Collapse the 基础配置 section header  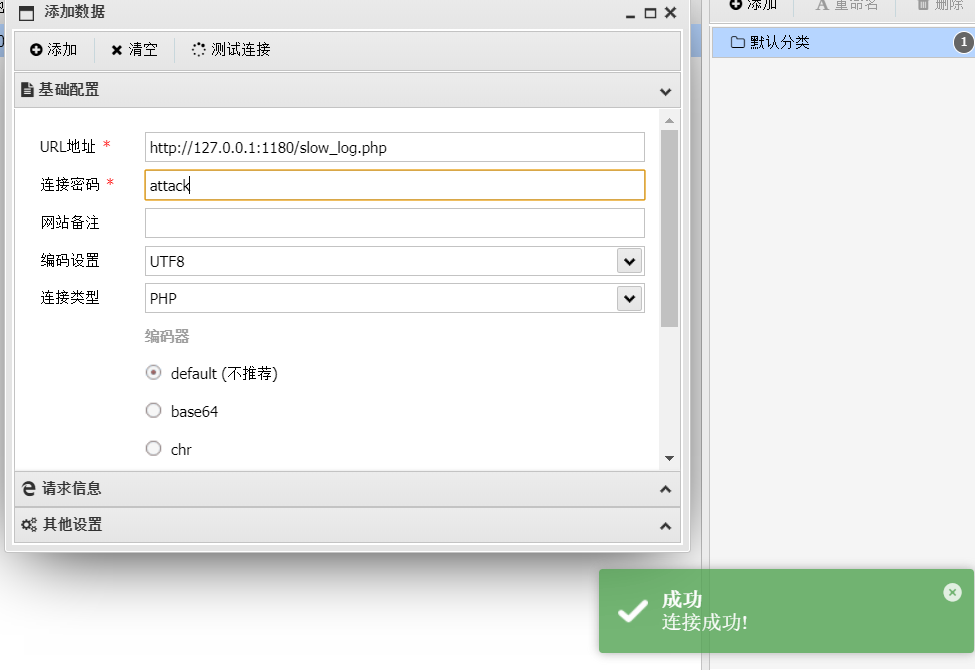click(x=346, y=90)
